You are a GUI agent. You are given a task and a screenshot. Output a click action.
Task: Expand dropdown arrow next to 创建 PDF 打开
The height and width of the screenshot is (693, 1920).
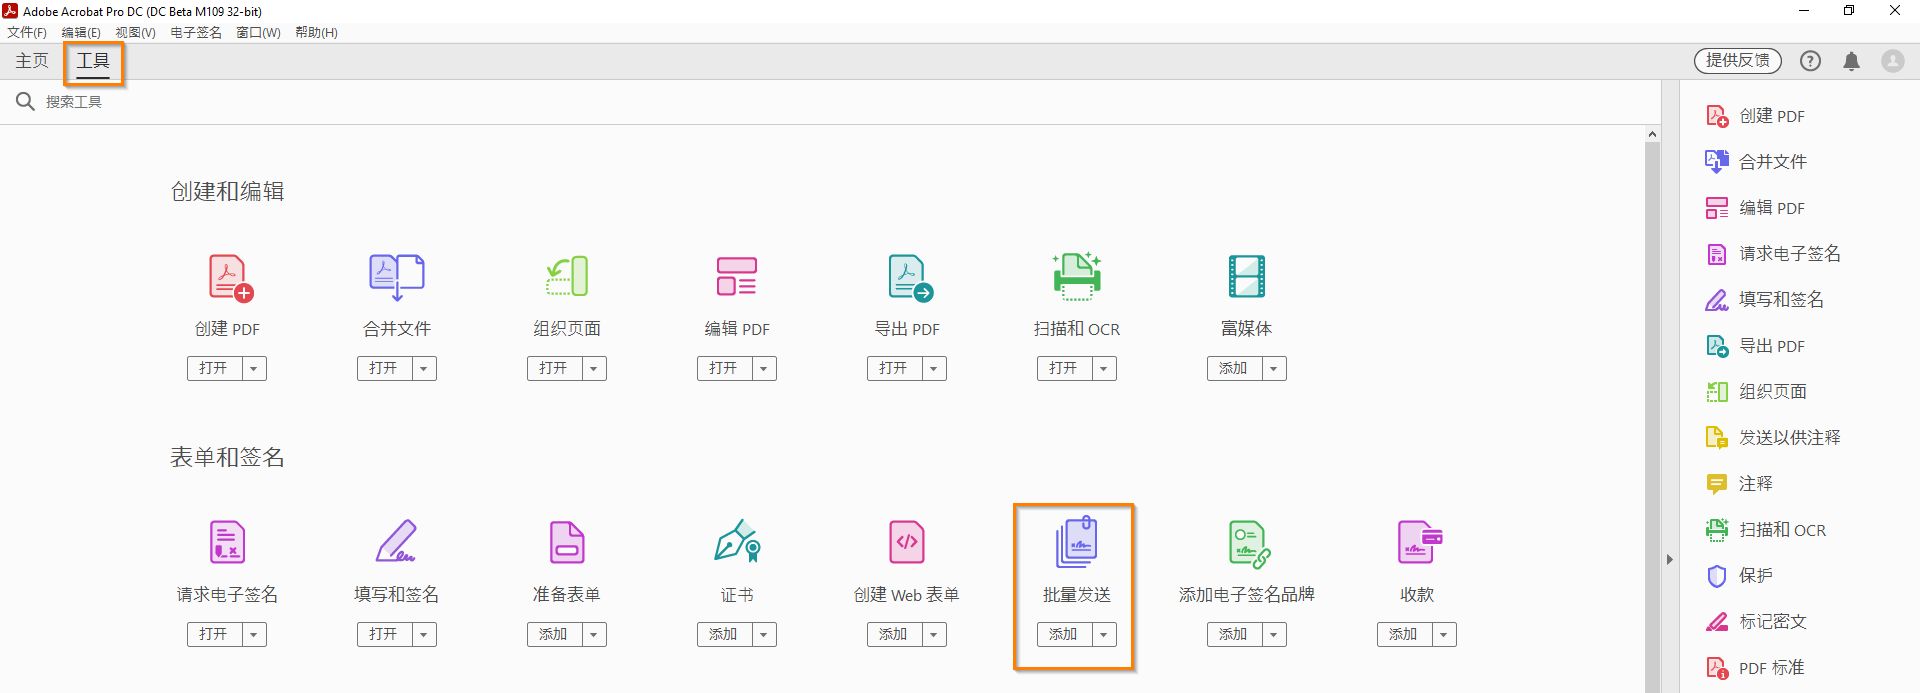point(254,369)
